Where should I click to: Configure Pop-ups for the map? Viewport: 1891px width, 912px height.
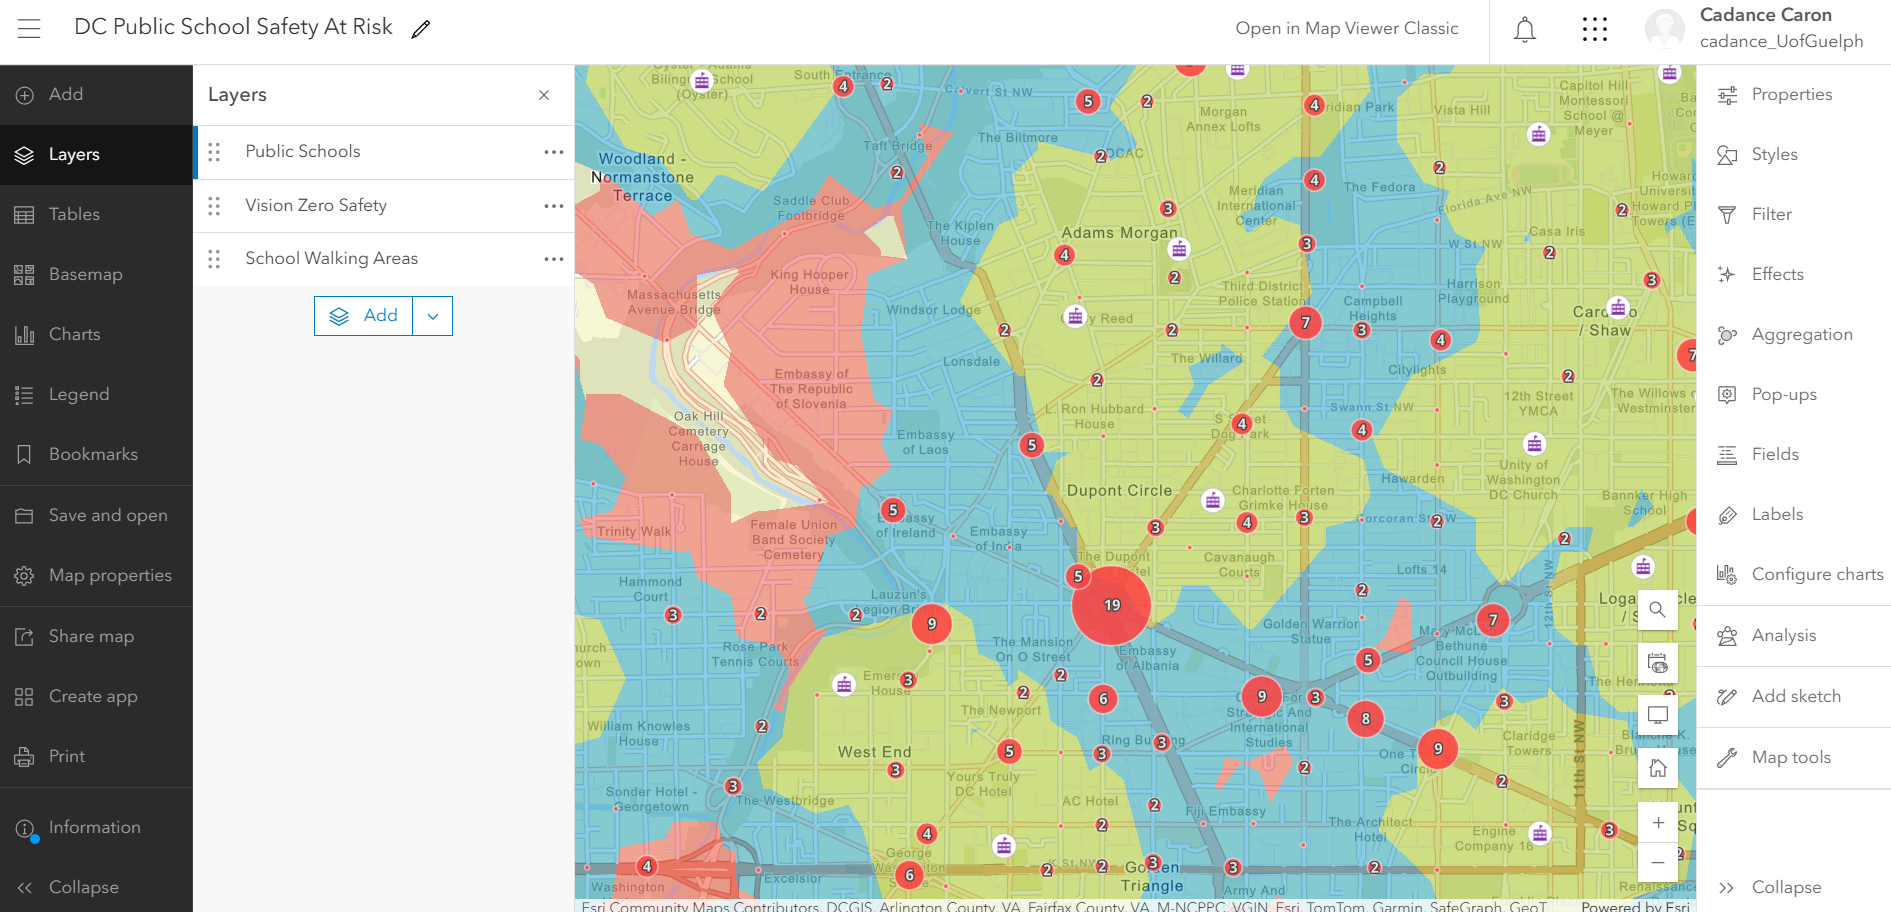click(1784, 394)
